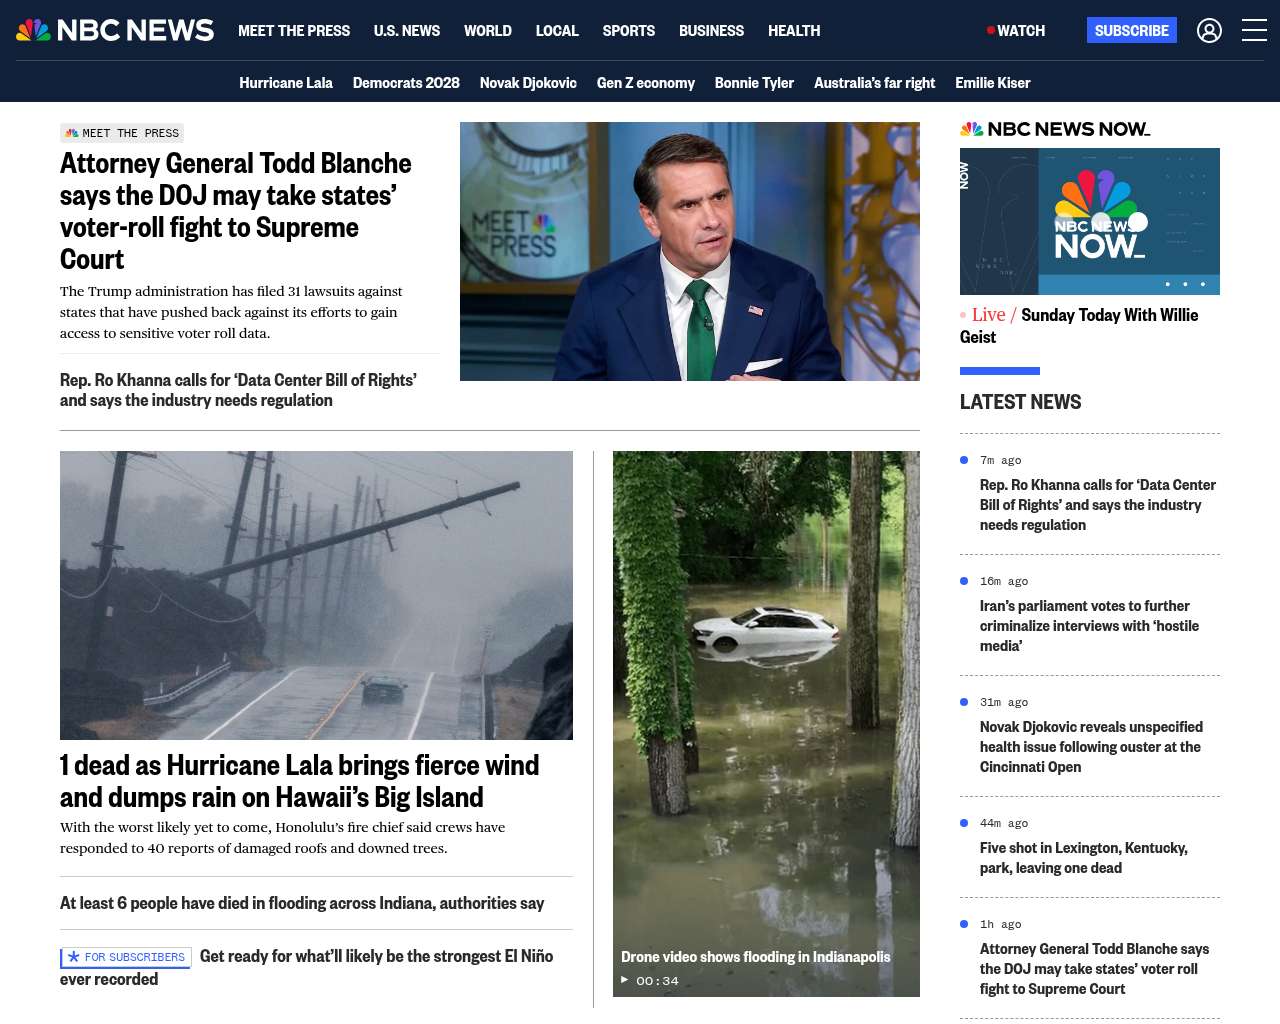Image resolution: width=1280 pixels, height=1024 pixels.
Task: Open the Hurricane Lala storm road photo
Action: 316,595
